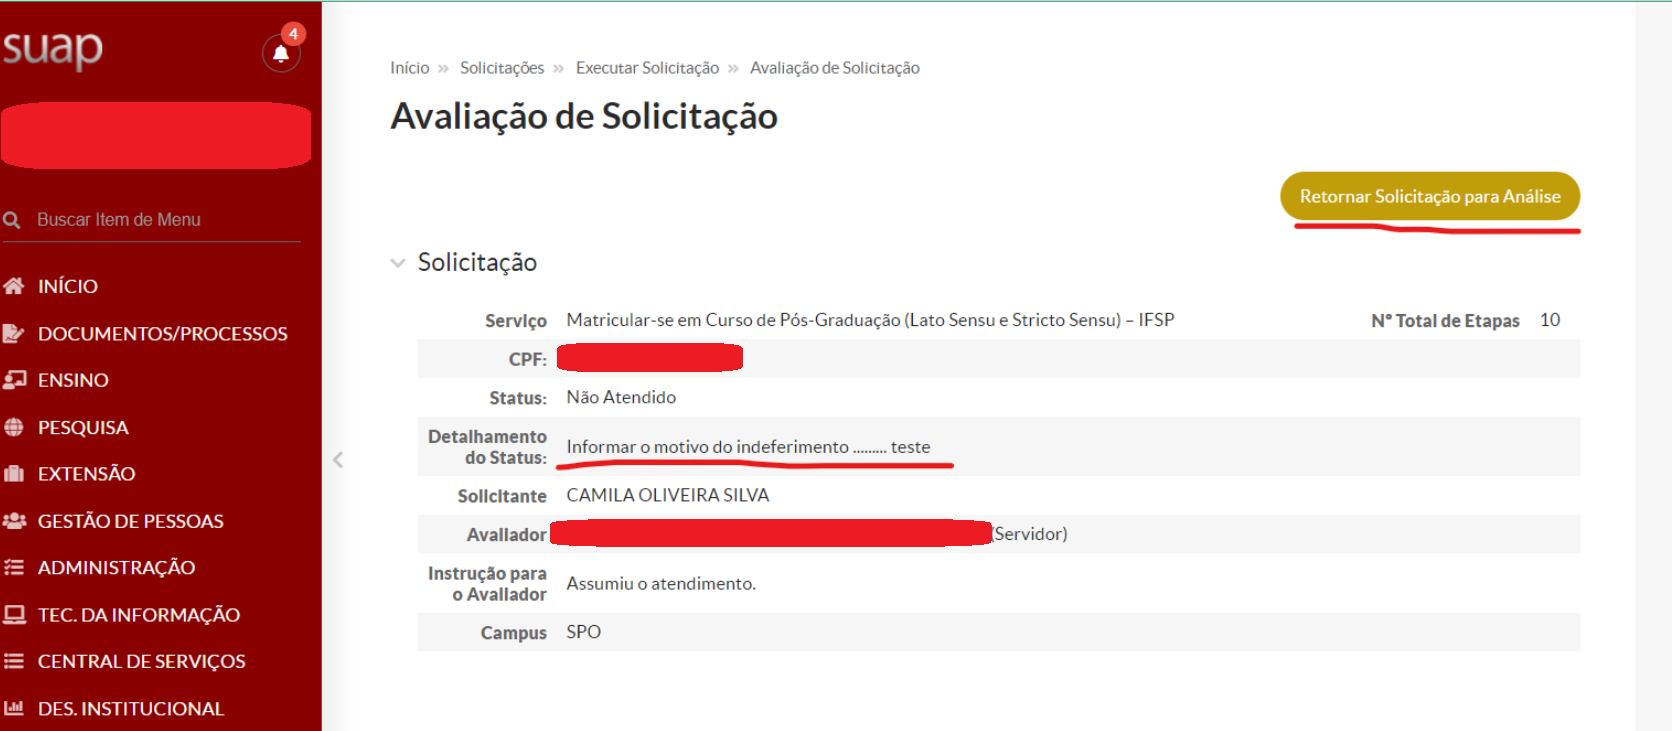
Task: Go to Início breadcrumb link
Action: pos(410,68)
